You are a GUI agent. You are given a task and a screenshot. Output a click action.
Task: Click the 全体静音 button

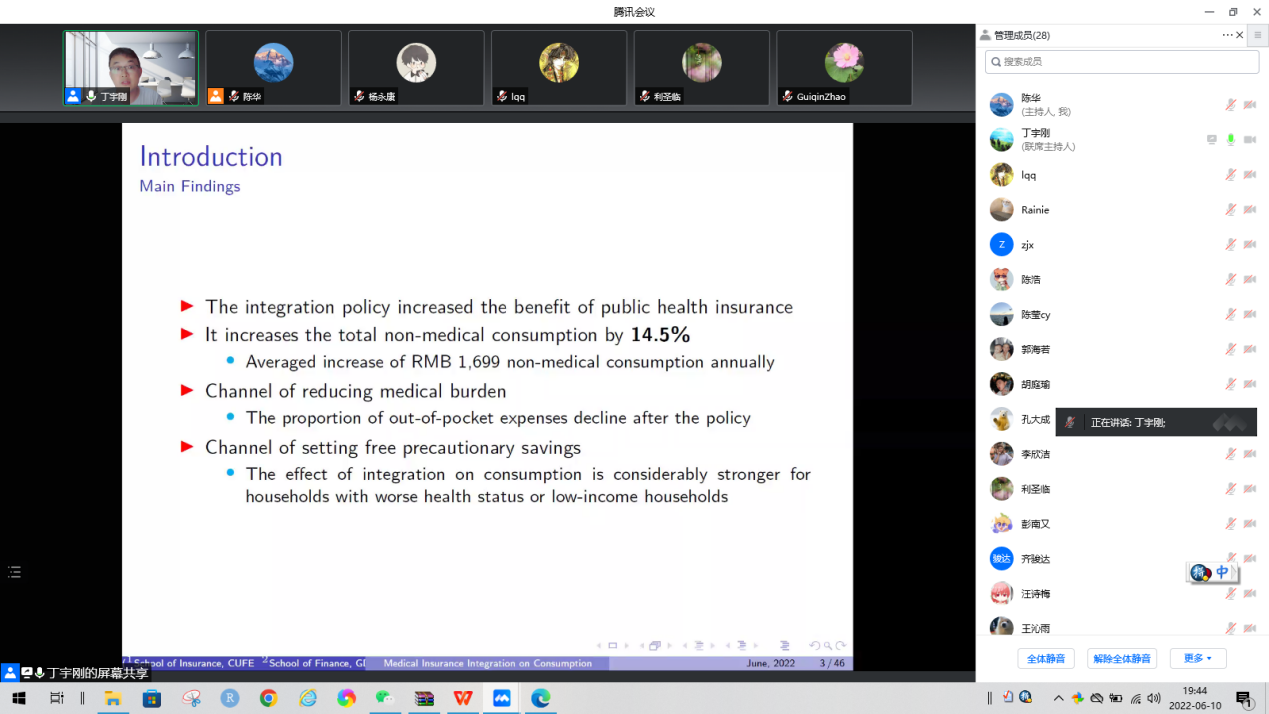pyautogui.click(x=1046, y=659)
